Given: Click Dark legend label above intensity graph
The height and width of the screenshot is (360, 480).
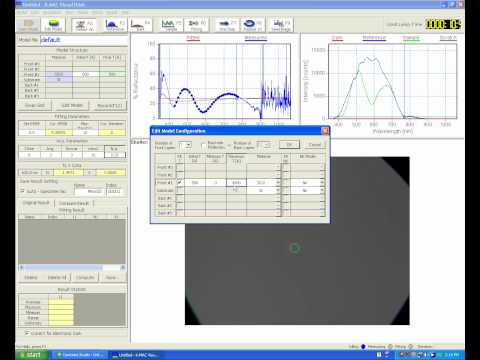Looking at the screenshot, I should pos(337,38).
